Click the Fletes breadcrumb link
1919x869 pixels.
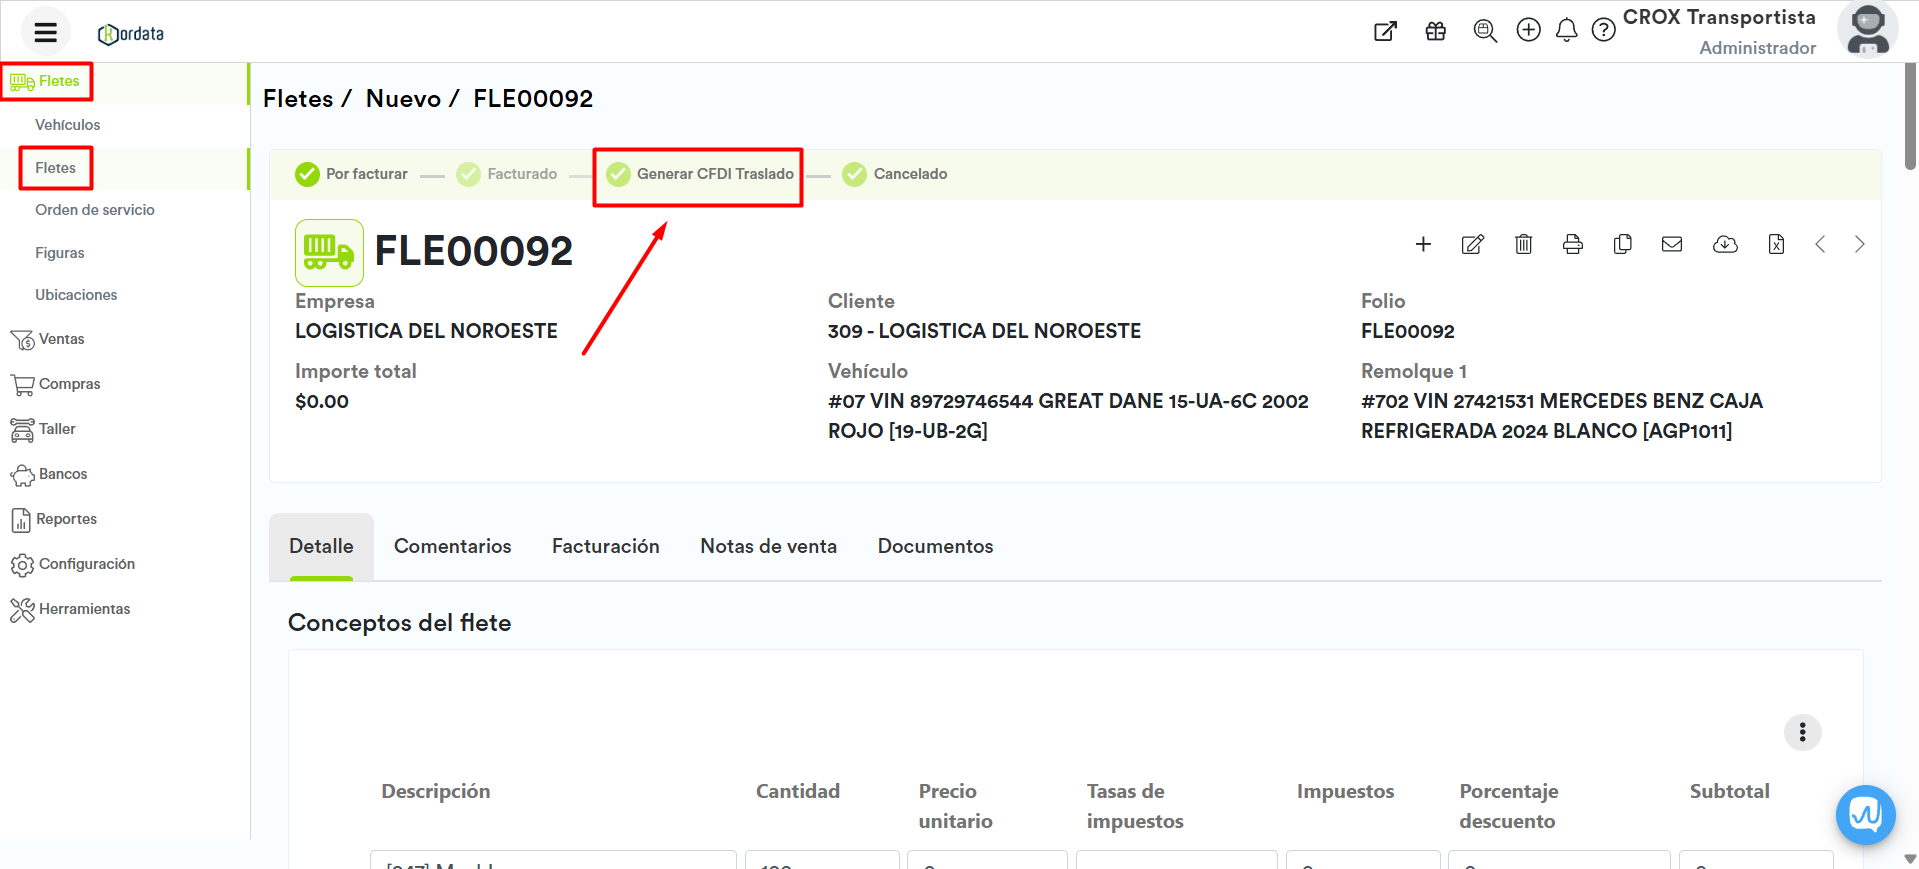point(298,99)
